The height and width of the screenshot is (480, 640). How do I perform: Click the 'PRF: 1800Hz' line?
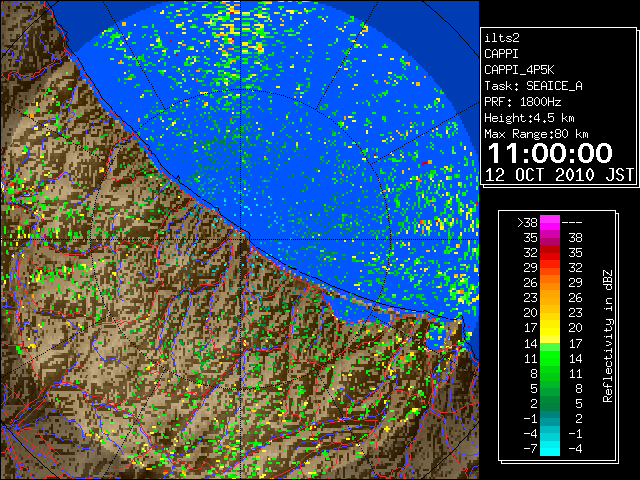(523, 102)
